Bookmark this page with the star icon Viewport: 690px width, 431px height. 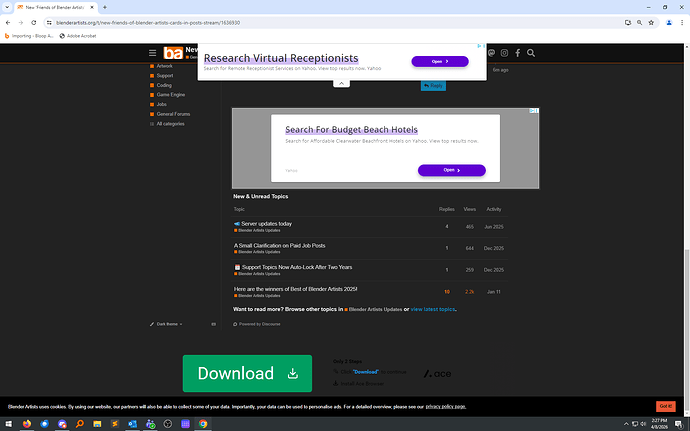[651, 22]
